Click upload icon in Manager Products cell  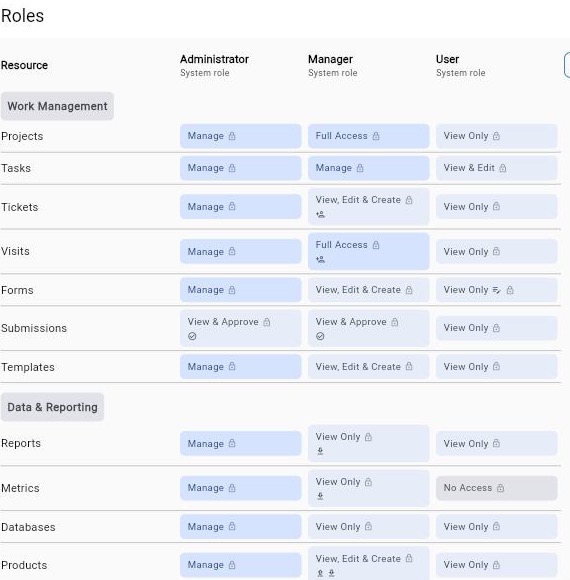click(x=320, y=573)
